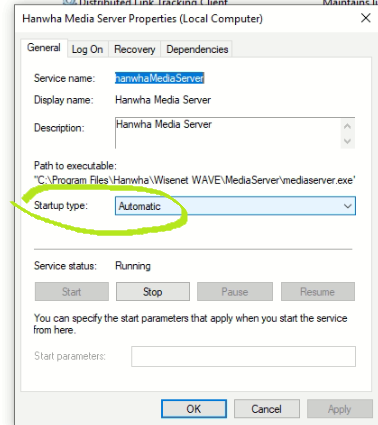The height and width of the screenshot is (425, 378).
Task: Click the Stop service button
Action: click(x=153, y=292)
